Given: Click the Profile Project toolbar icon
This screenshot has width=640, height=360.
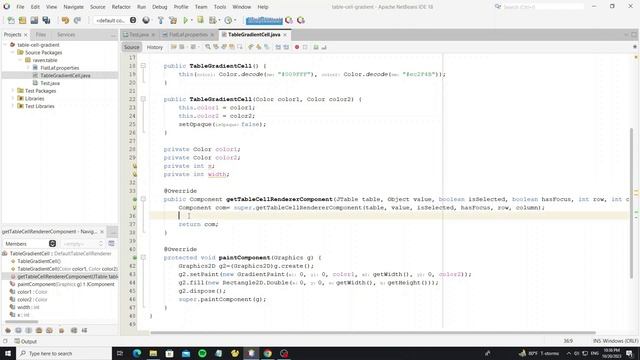Looking at the screenshot, I should (x=212, y=20).
